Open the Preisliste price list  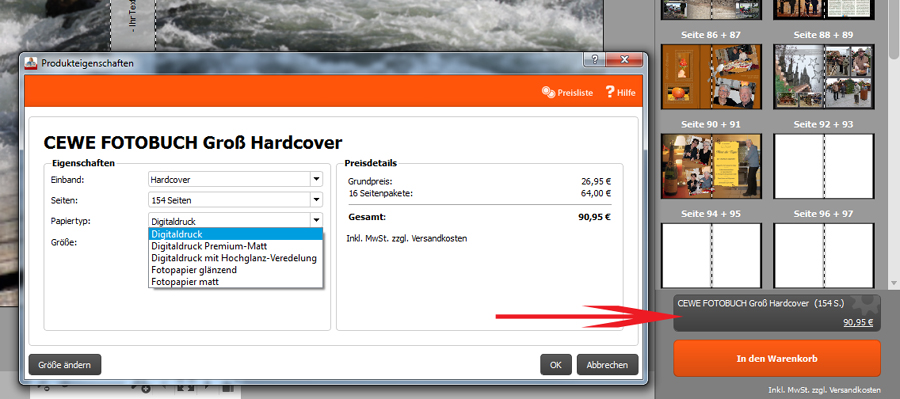(567, 92)
